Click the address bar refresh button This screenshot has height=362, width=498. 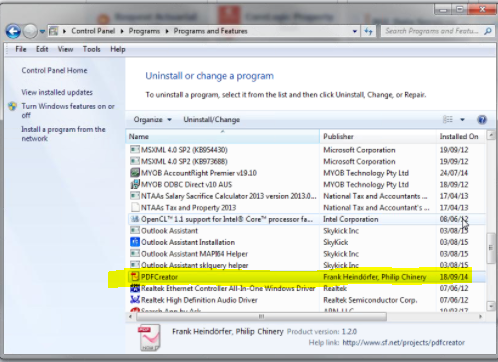pyautogui.click(x=368, y=31)
